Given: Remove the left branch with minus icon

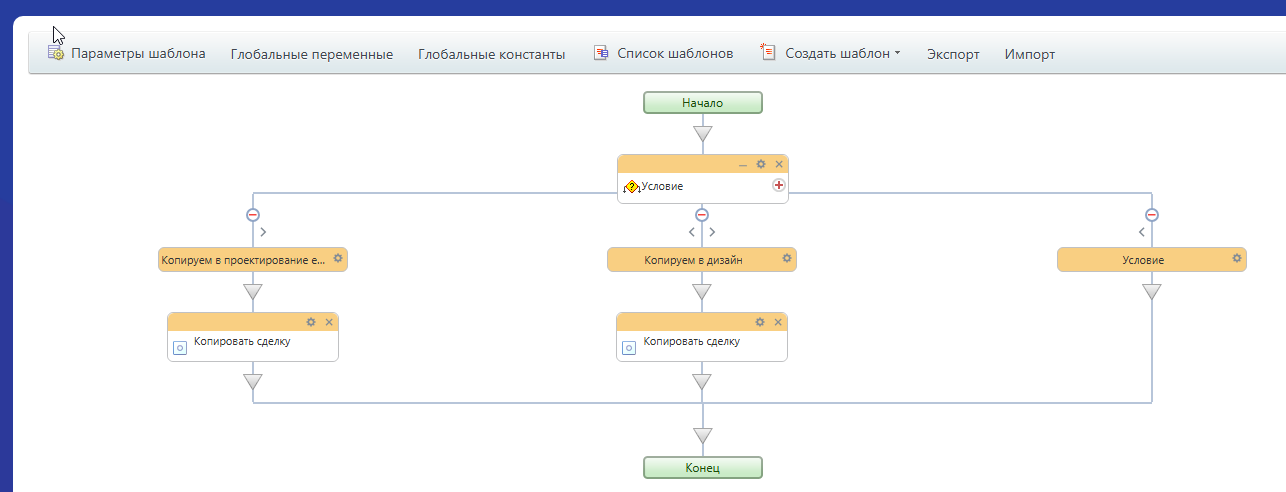Looking at the screenshot, I should click(x=253, y=214).
